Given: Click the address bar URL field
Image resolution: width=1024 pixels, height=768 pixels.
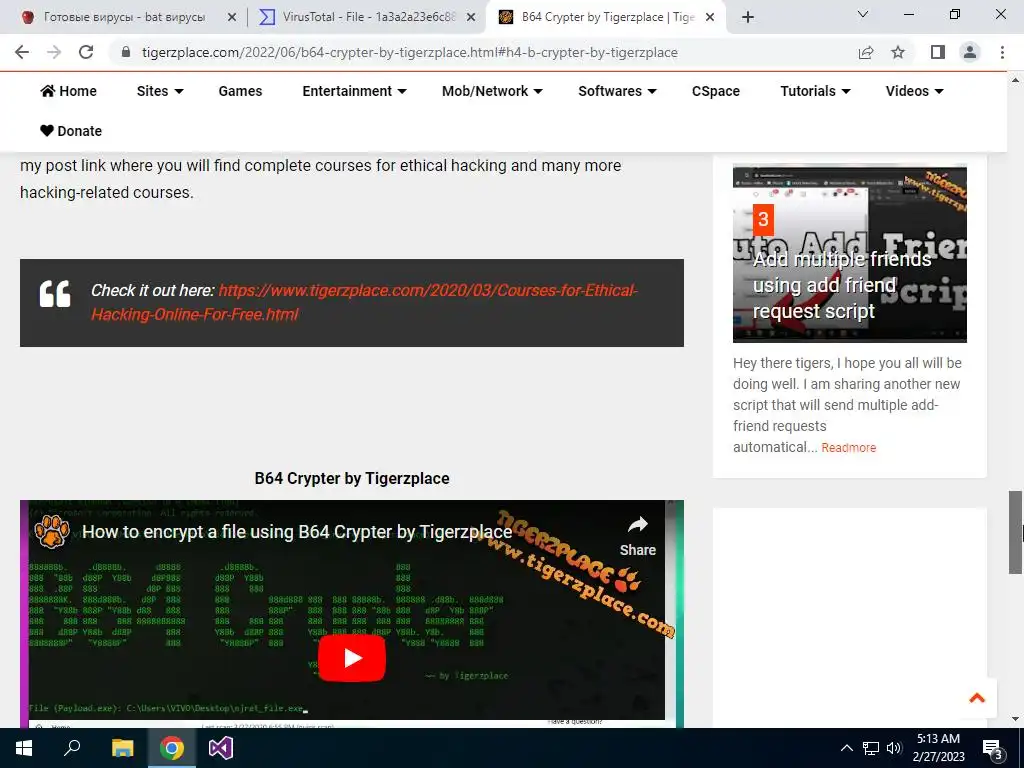Looking at the screenshot, I should click(409, 52).
